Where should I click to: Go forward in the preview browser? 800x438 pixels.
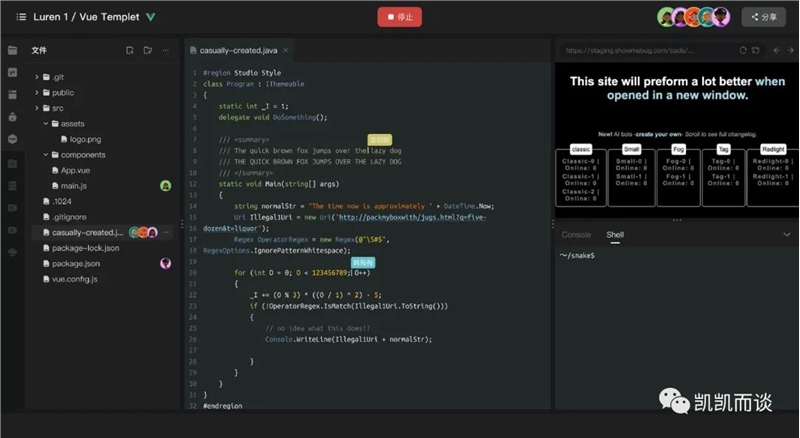pos(790,50)
